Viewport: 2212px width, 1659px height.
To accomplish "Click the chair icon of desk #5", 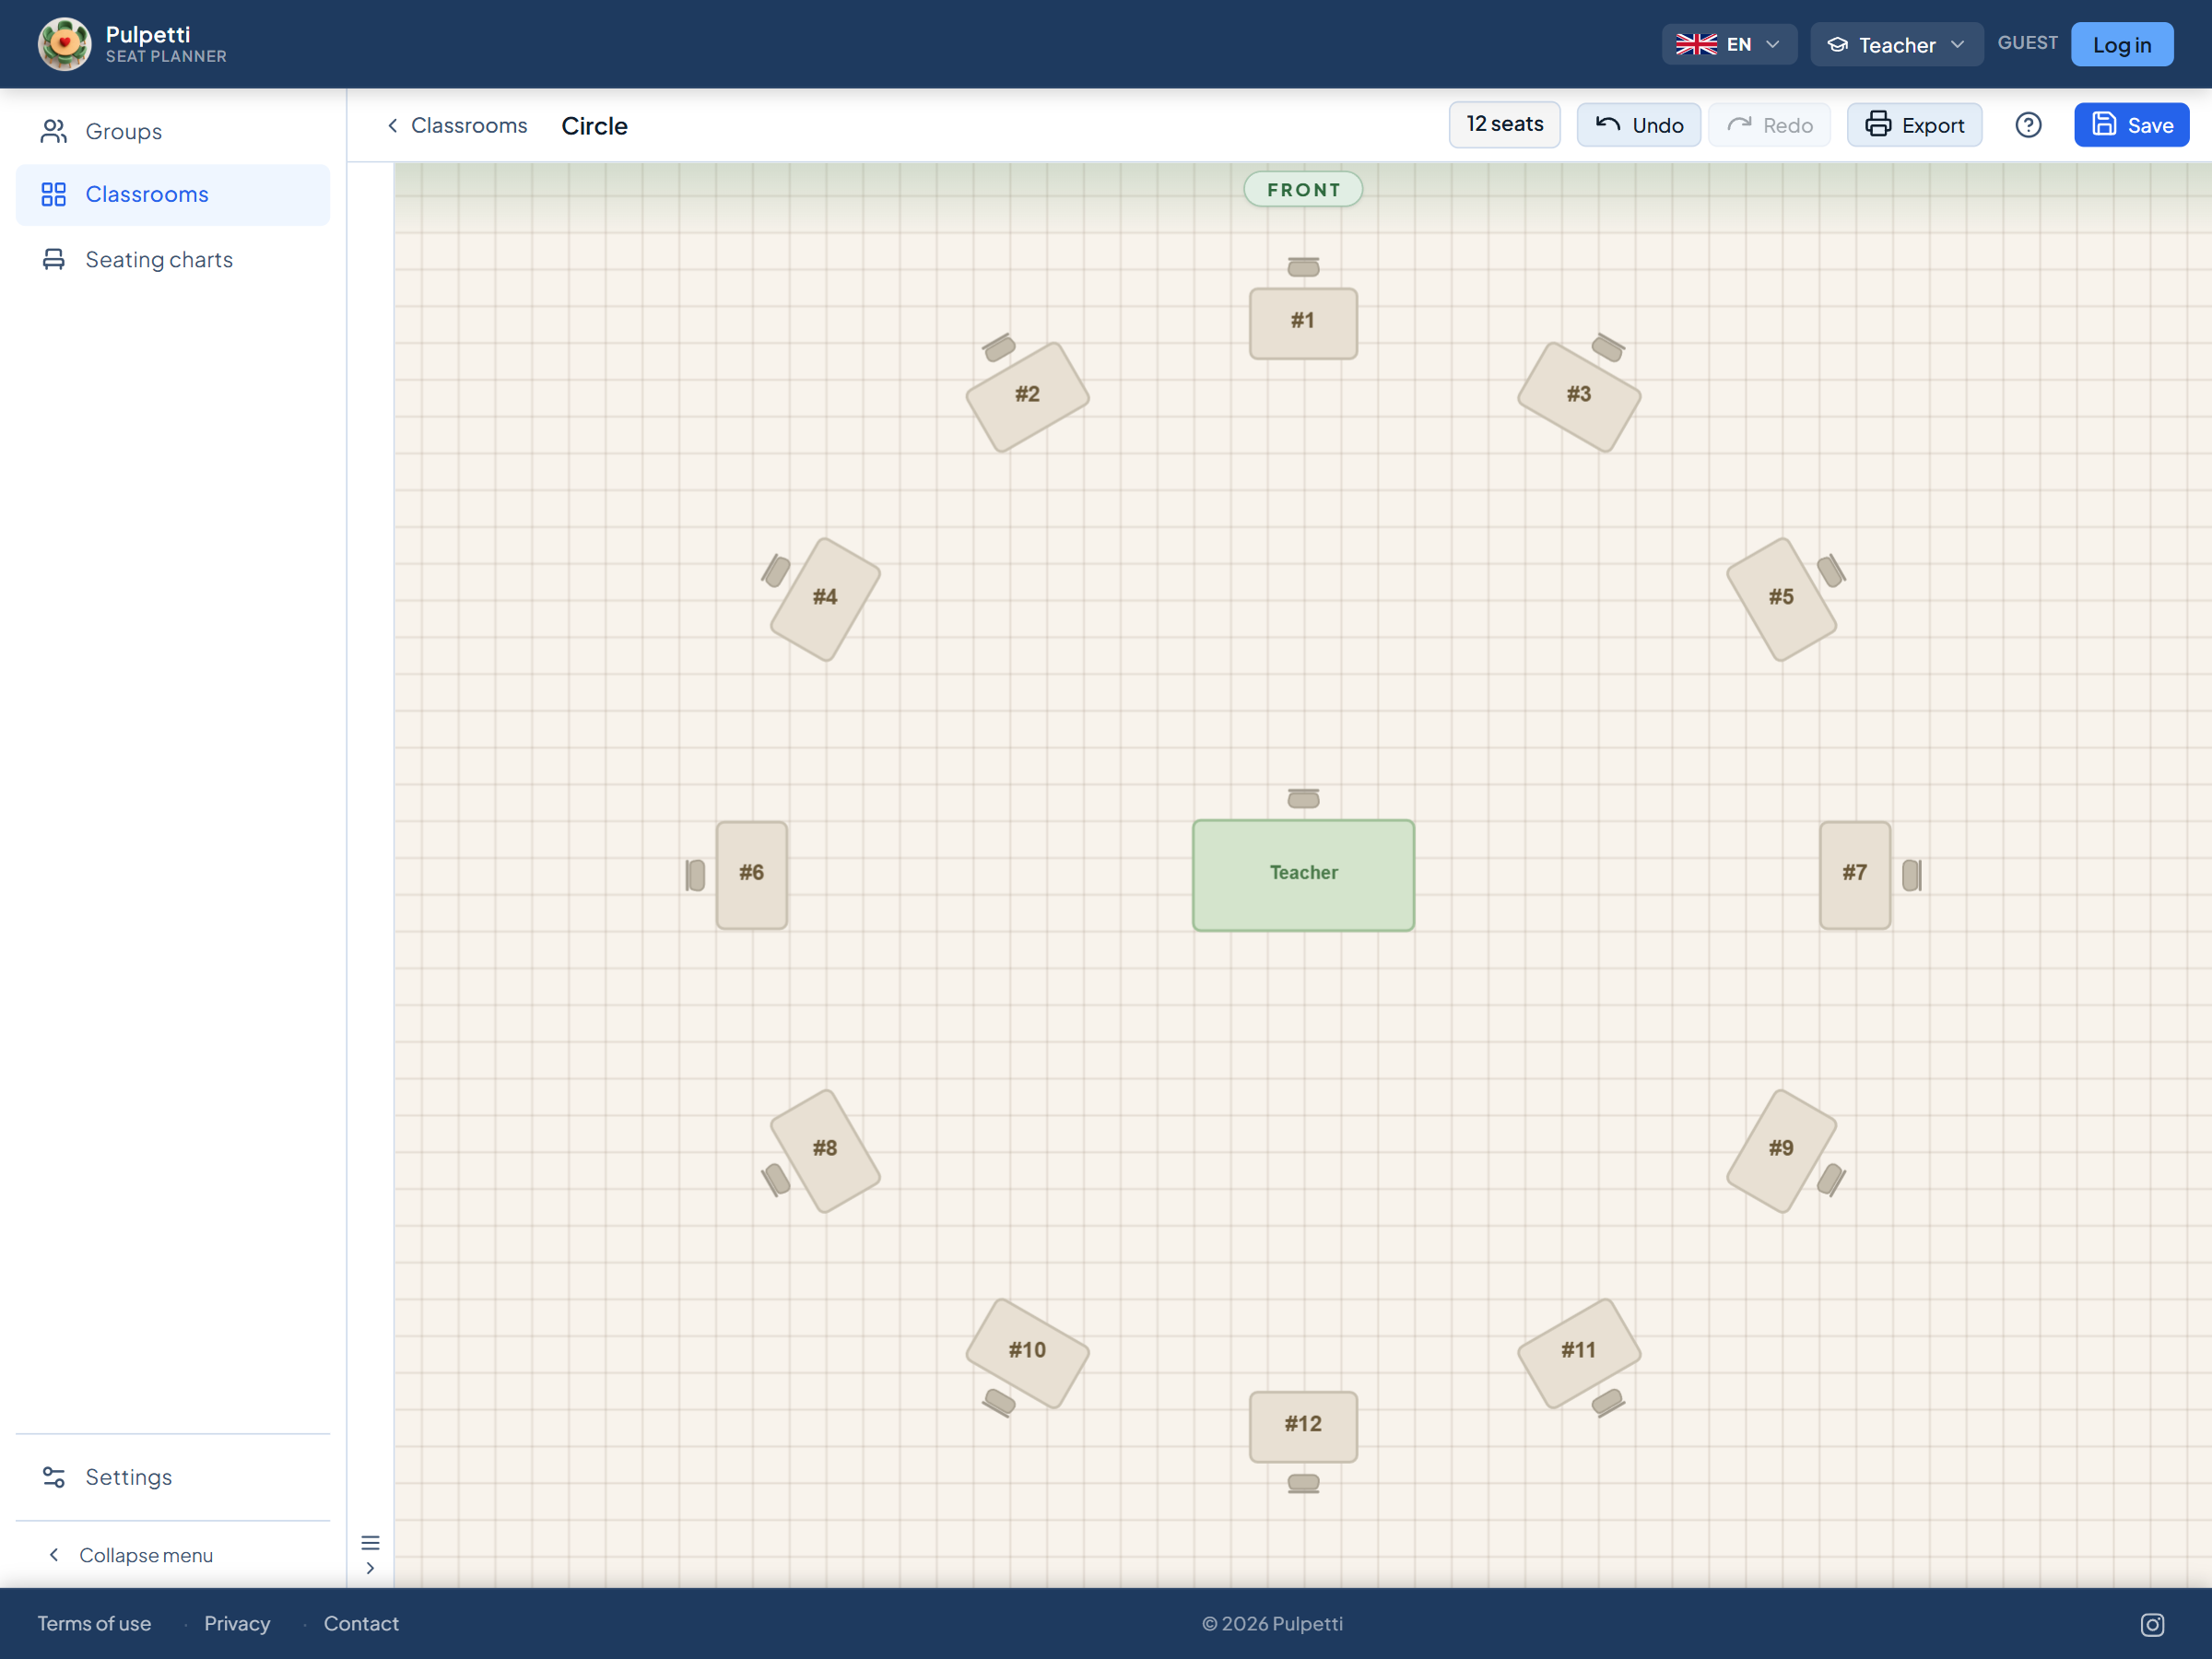I will tap(1831, 571).
